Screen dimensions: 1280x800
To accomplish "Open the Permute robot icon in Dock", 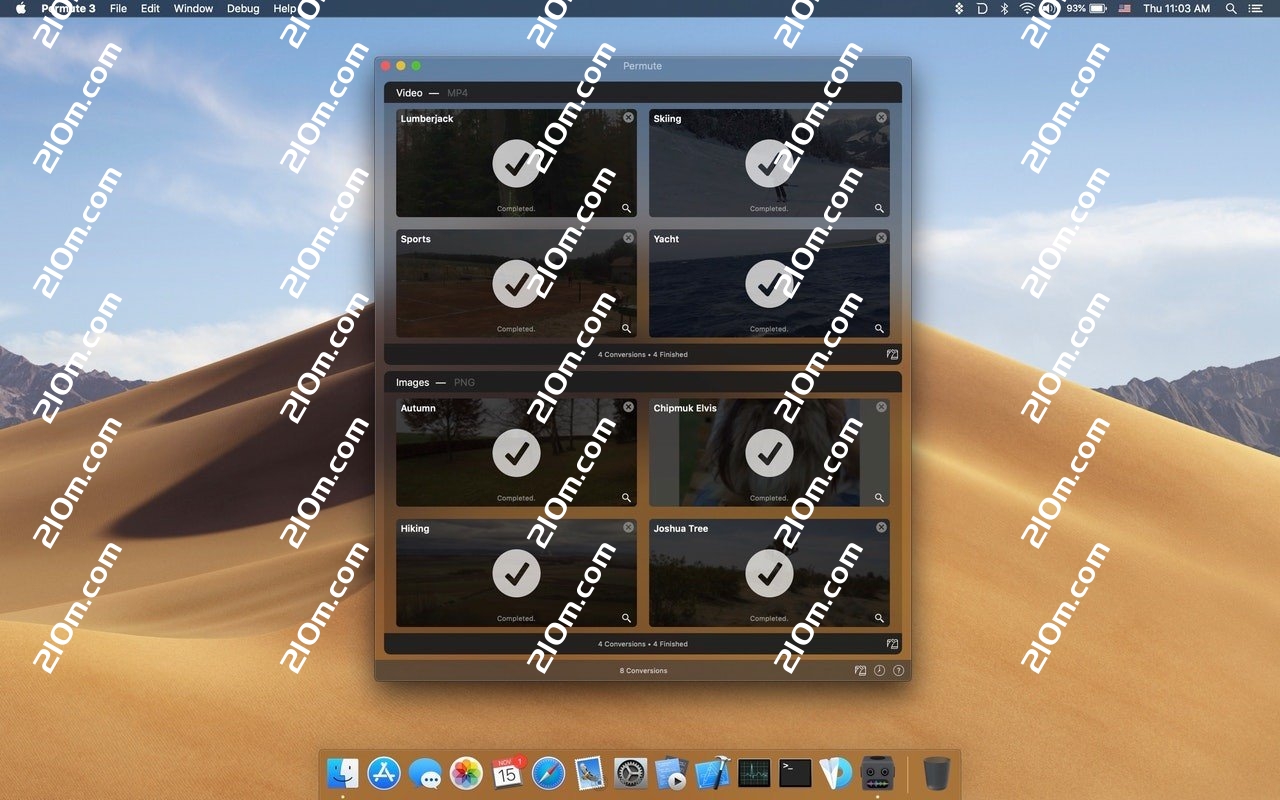I will pos(877,773).
